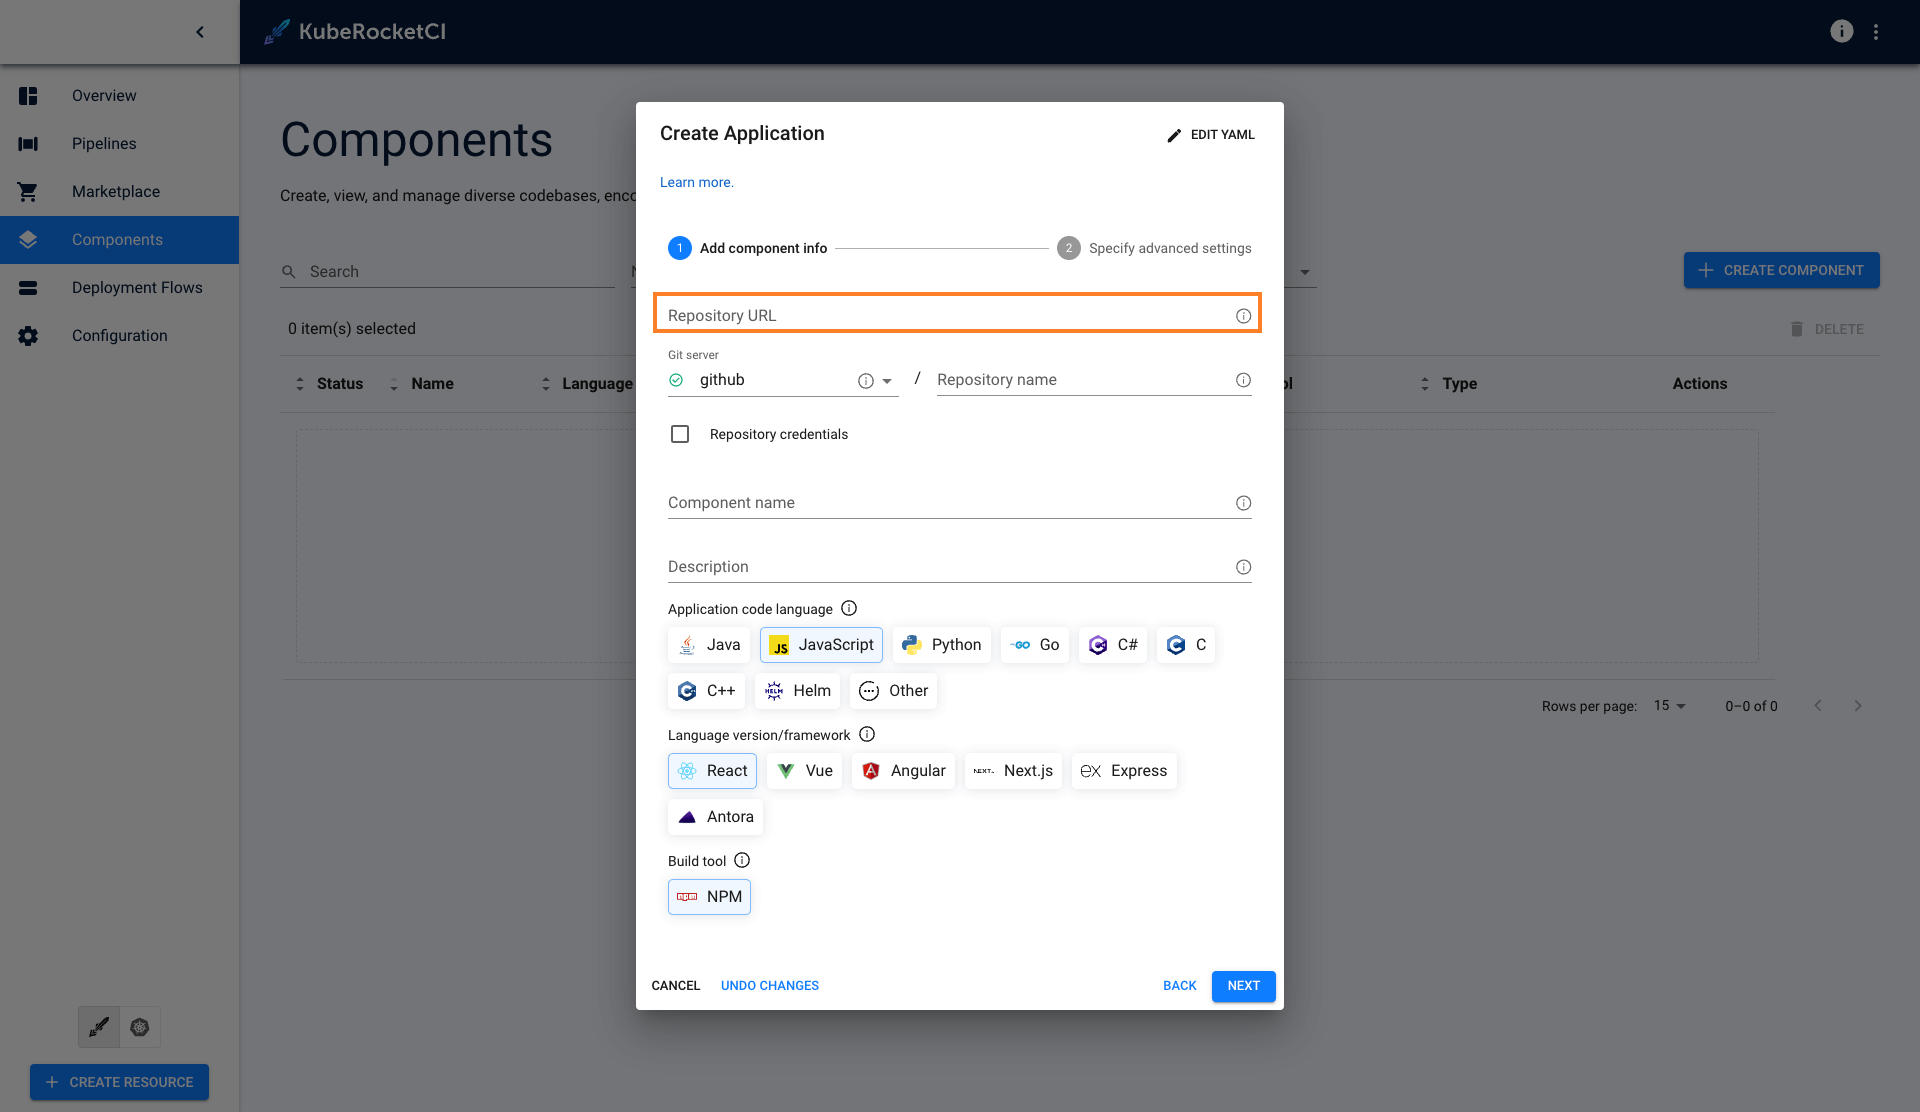Click the Overview dashboard icon
Screen dimensions: 1920x1112
pos(27,95)
